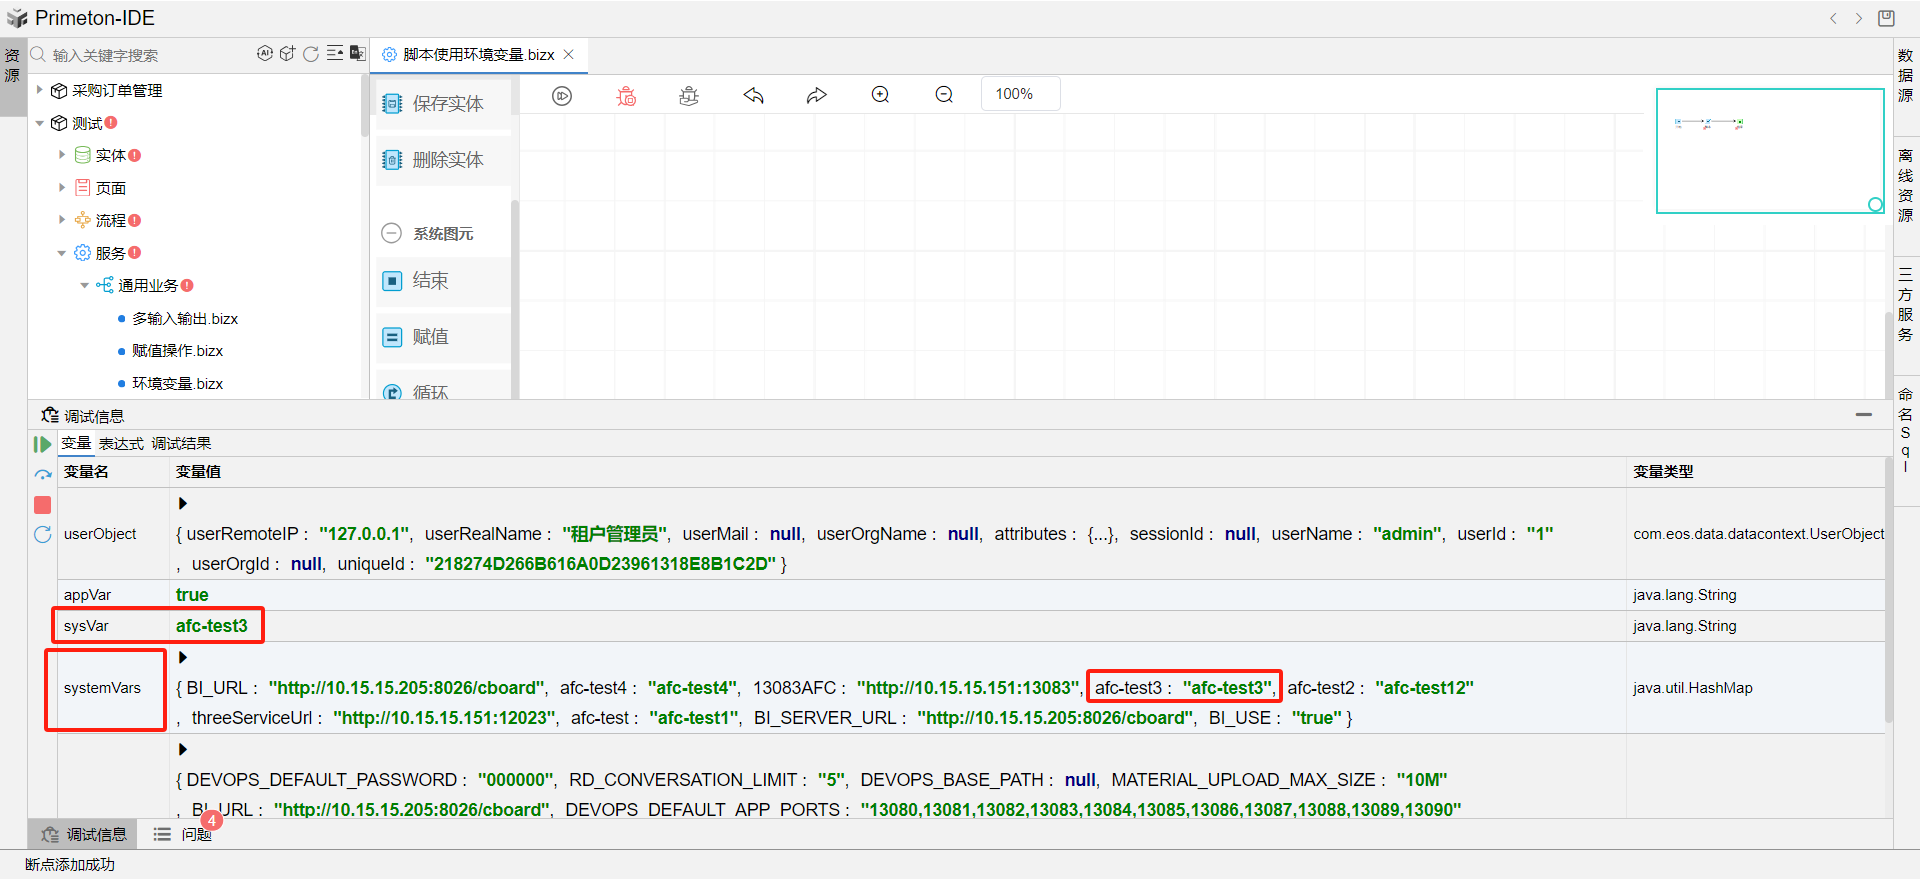The height and width of the screenshot is (880, 1920).
Task: Expand the userObject variable value
Action: (x=182, y=503)
